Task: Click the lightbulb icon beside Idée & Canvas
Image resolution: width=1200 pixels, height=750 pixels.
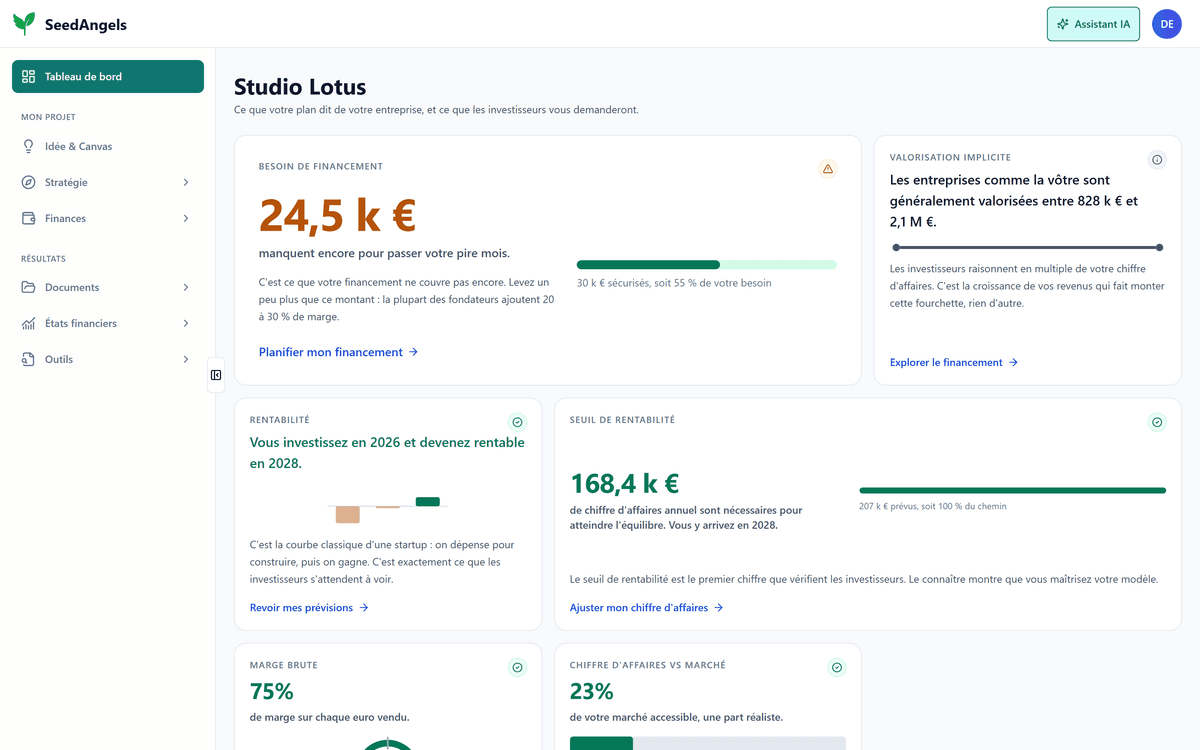Action: (x=28, y=146)
